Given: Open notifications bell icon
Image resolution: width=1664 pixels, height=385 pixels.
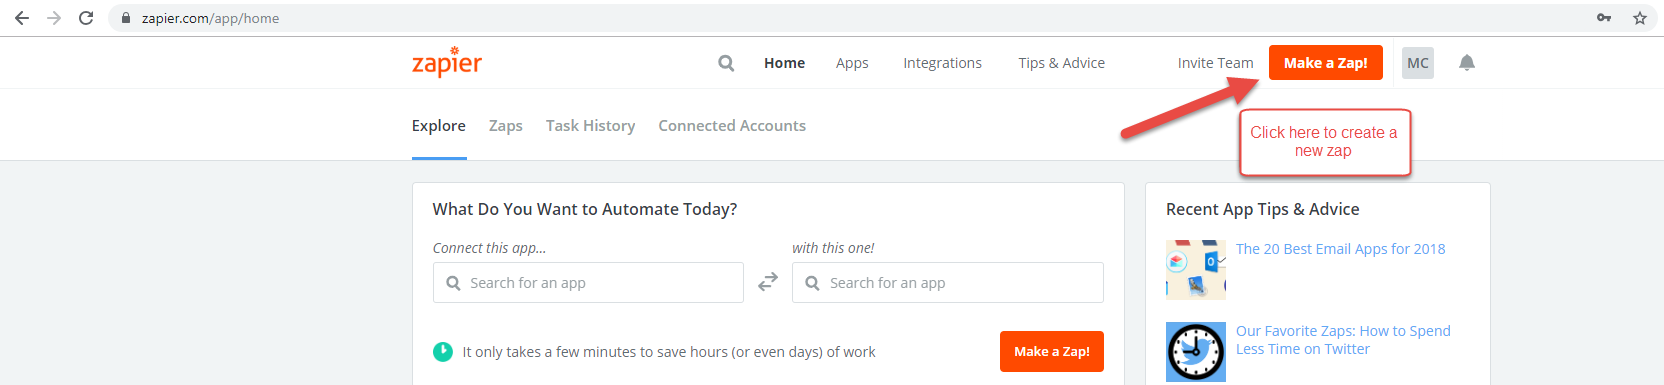Looking at the screenshot, I should click(x=1466, y=63).
